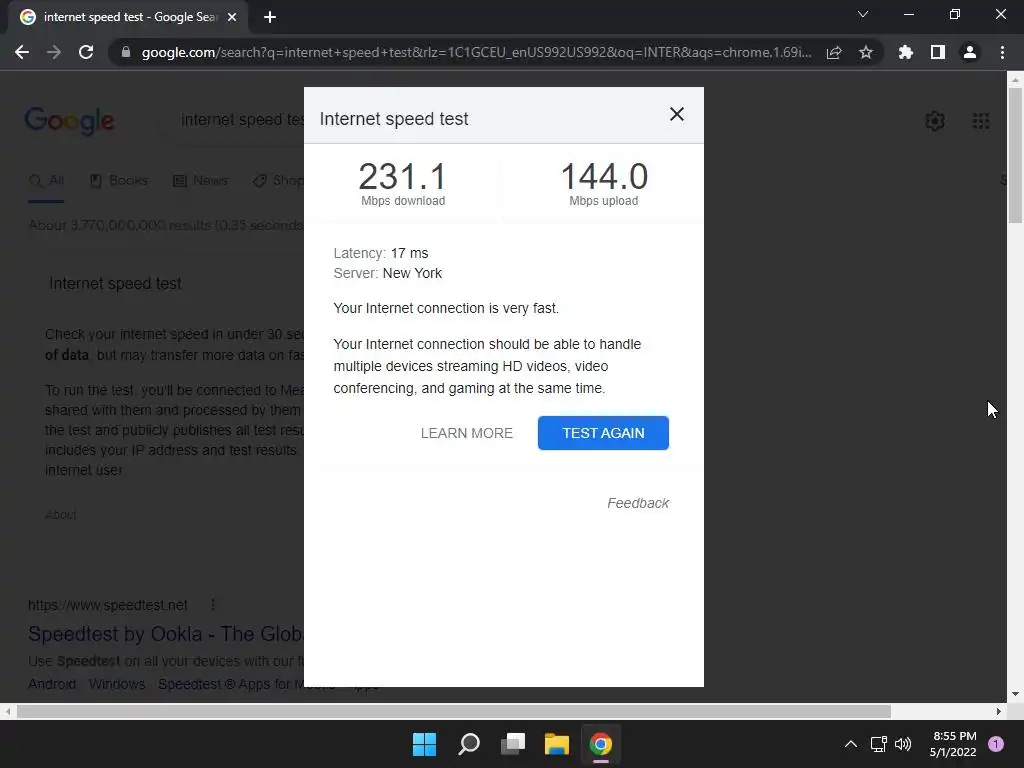
Task: Click the Chrome taskbar icon
Action: click(x=601, y=744)
